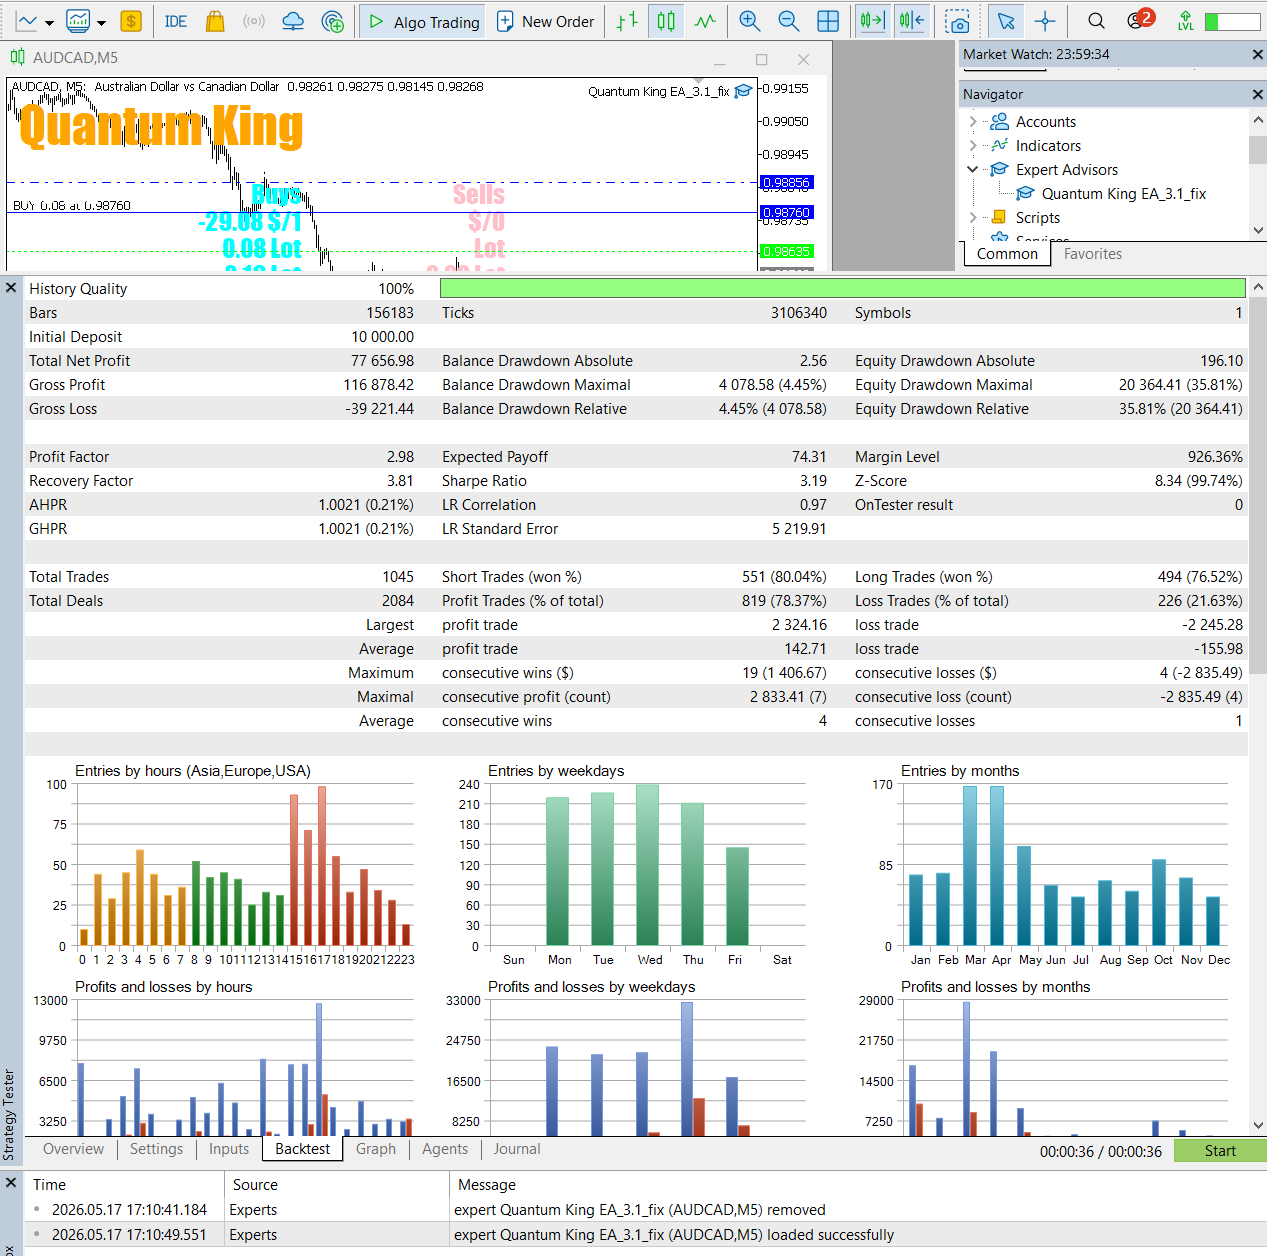Close the Navigator panel

point(1257,94)
